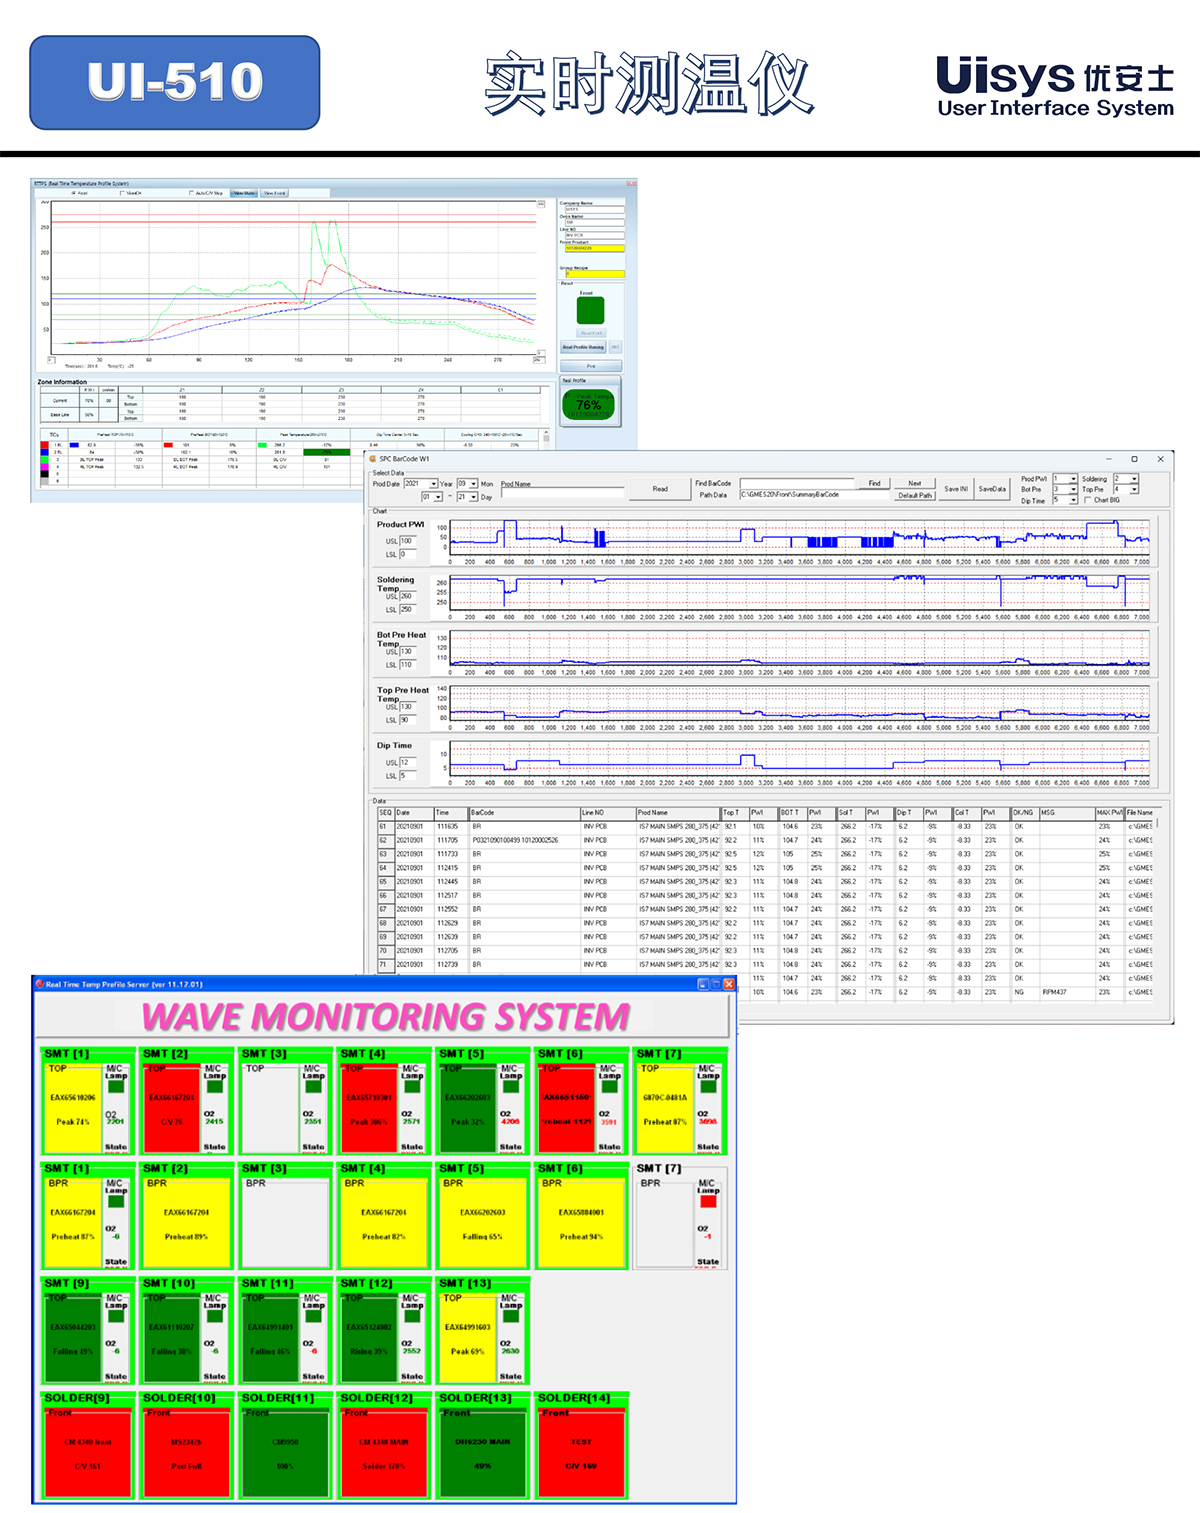Screen dimensions: 1200x1513
Task: Click the red M/C Lamp in SMT [7] BPR
Action: click(x=708, y=1201)
